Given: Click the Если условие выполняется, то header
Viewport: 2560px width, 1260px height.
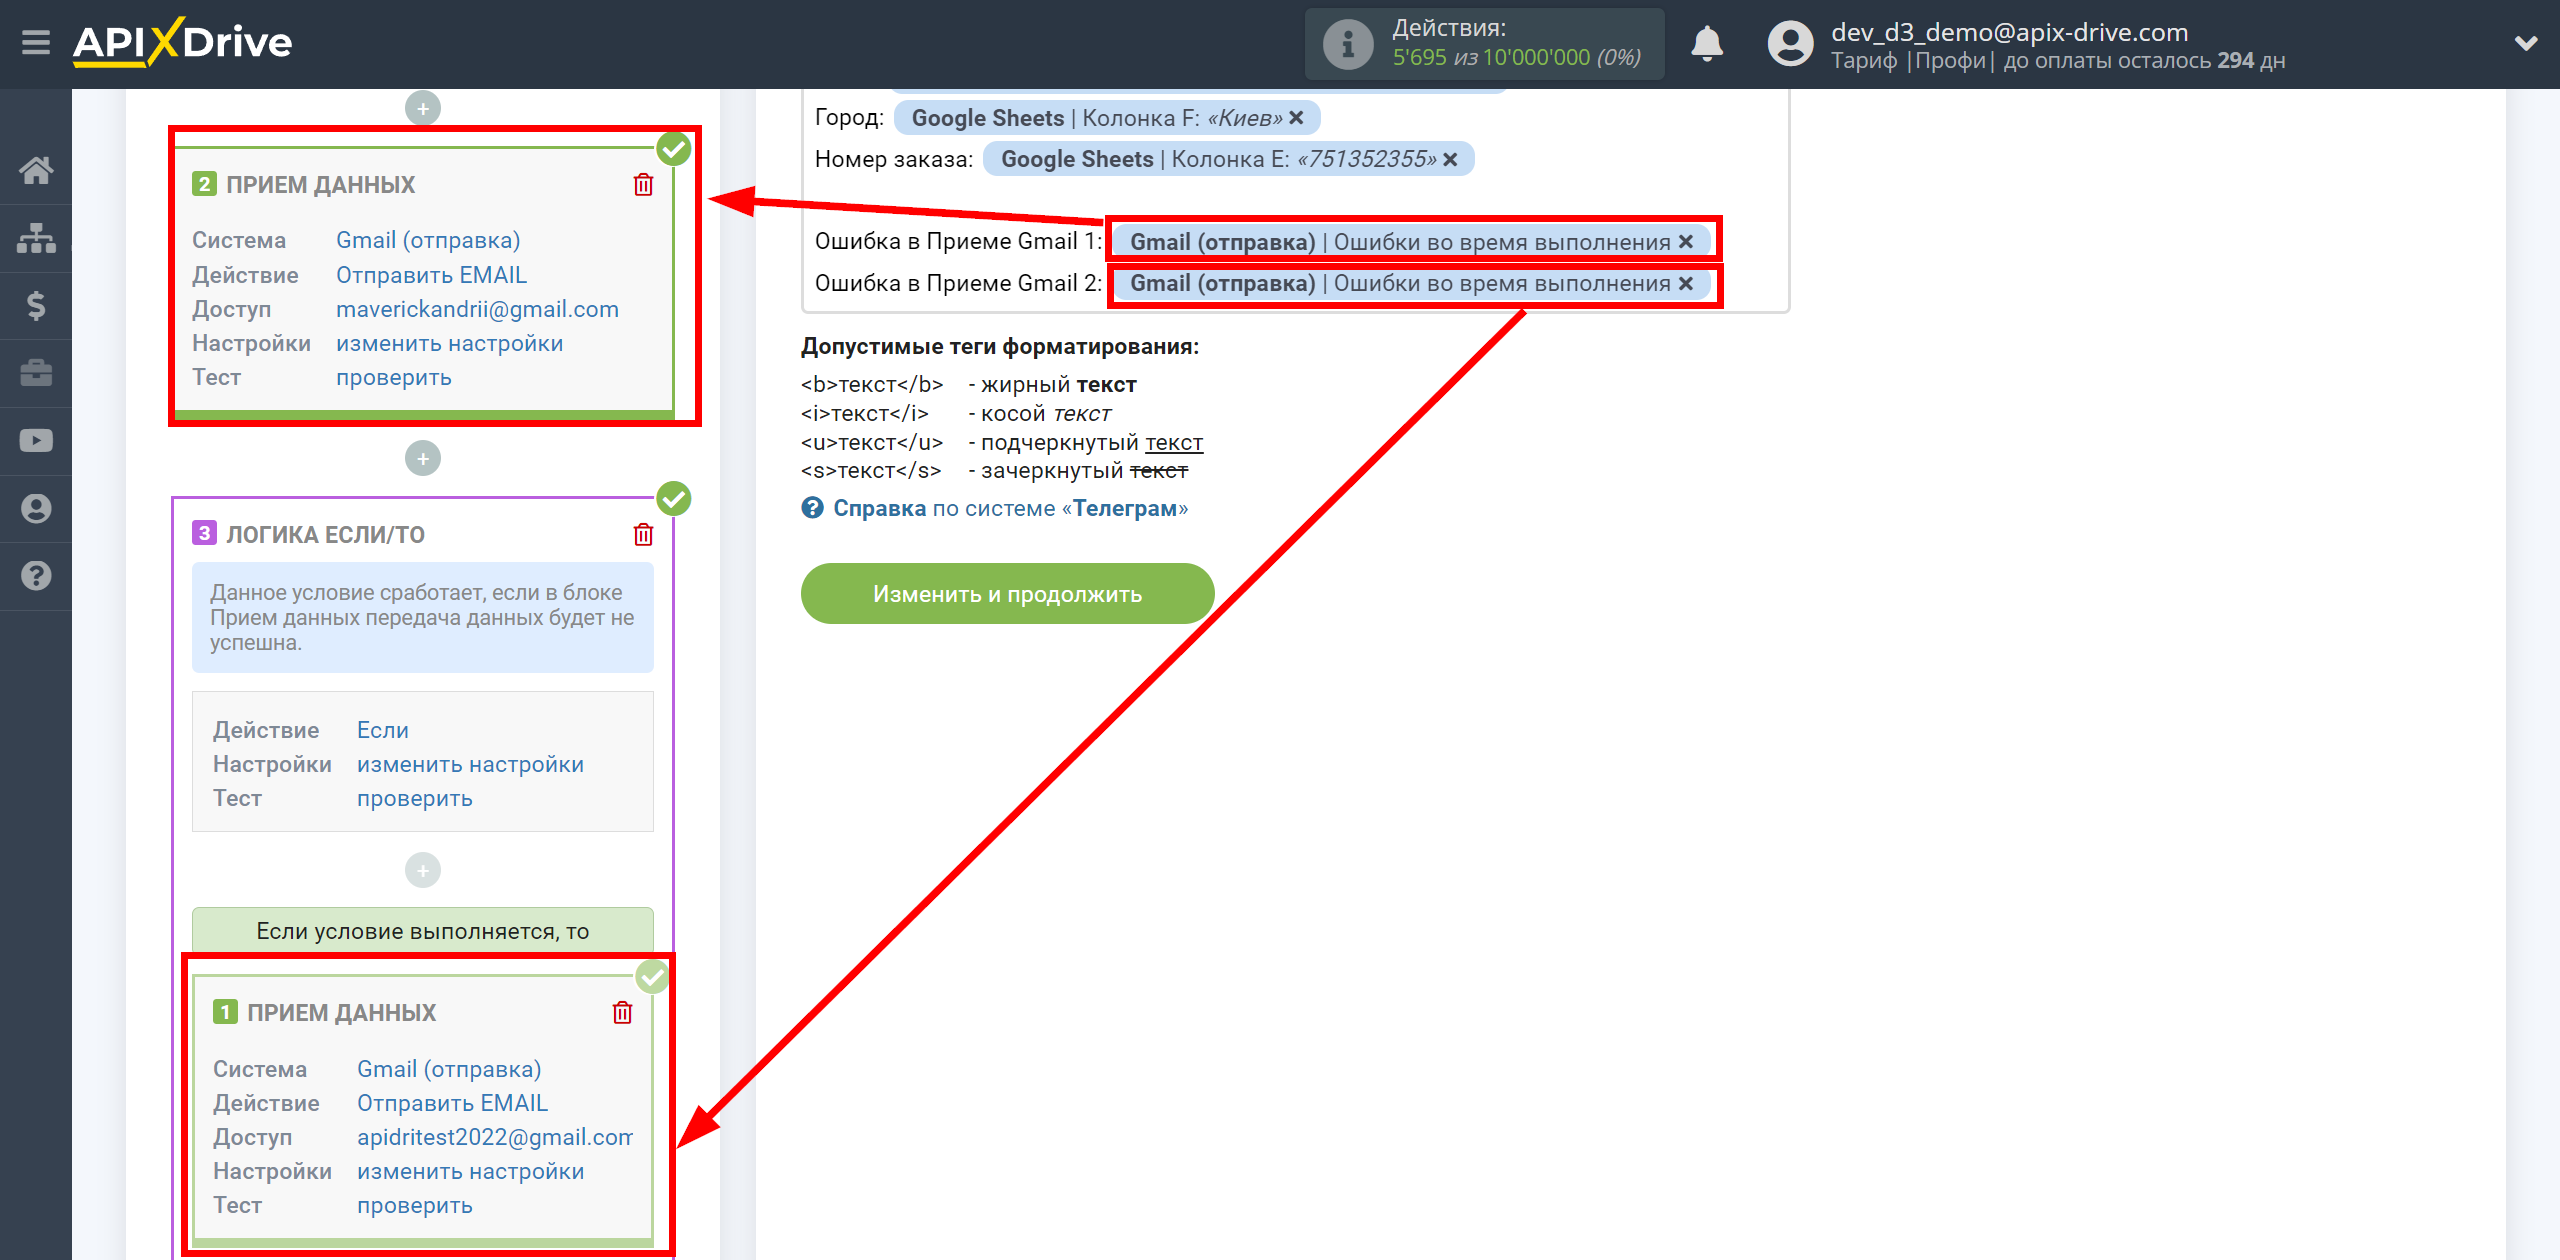Looking at the screenshot, I should tap(422, 931).
